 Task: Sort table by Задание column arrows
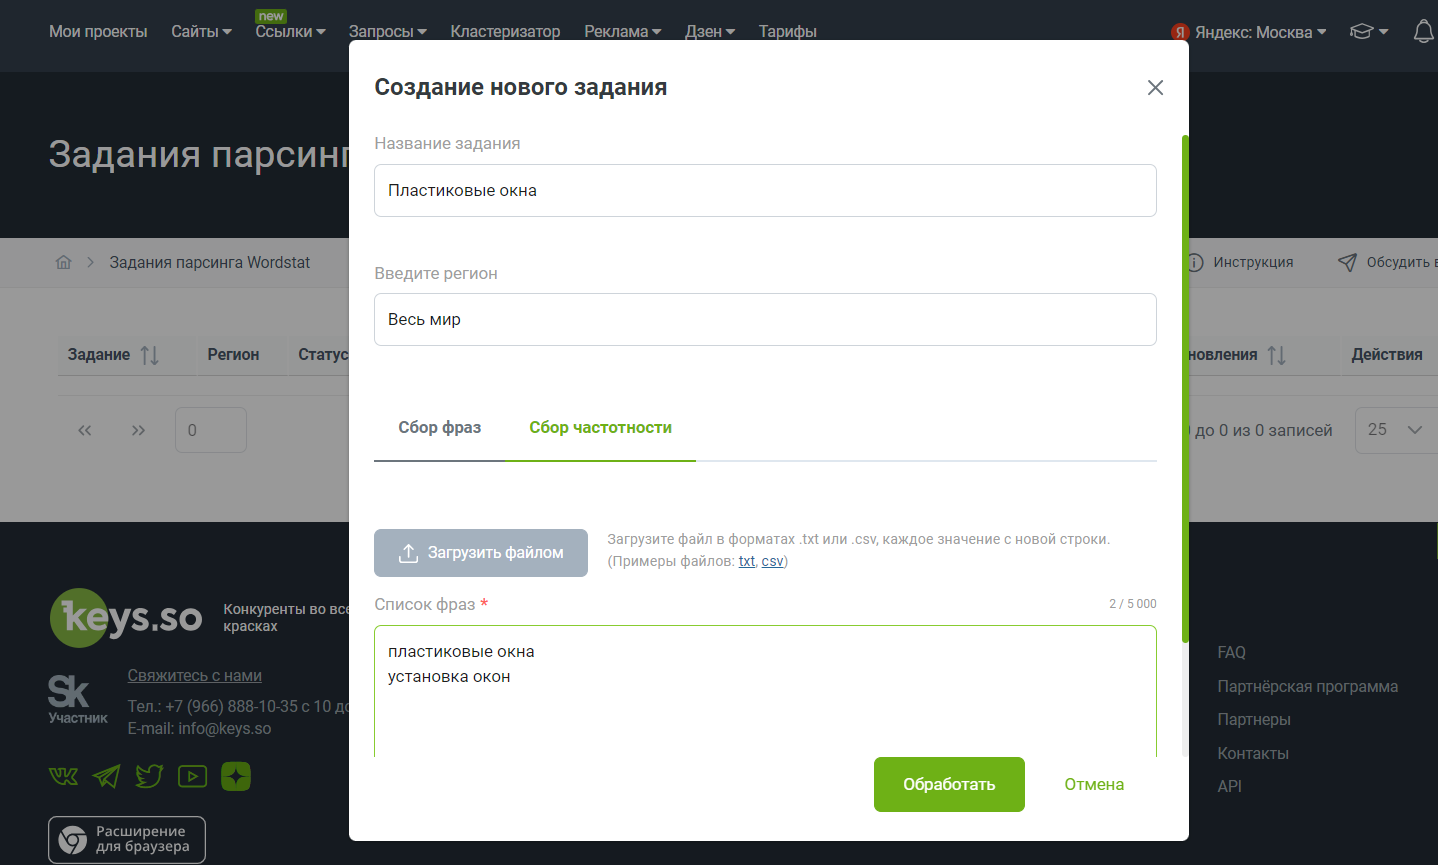point(150,355)
